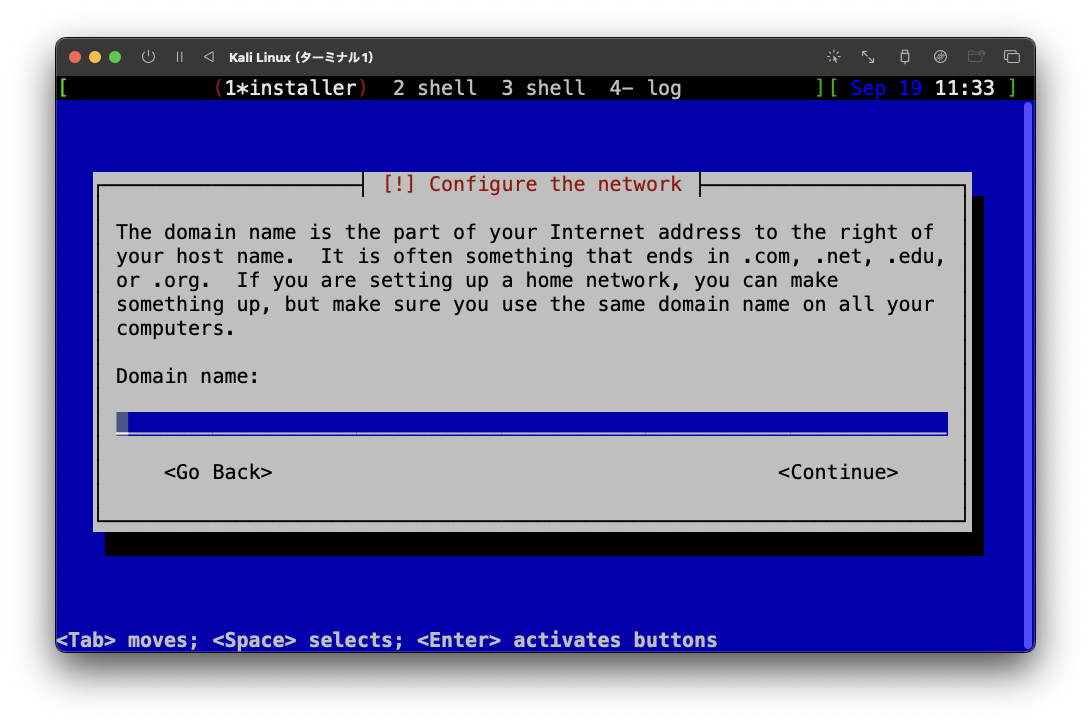Capture guest mouse input via cursor icon
Viewport: 1091px width, 726px height.
833,57
